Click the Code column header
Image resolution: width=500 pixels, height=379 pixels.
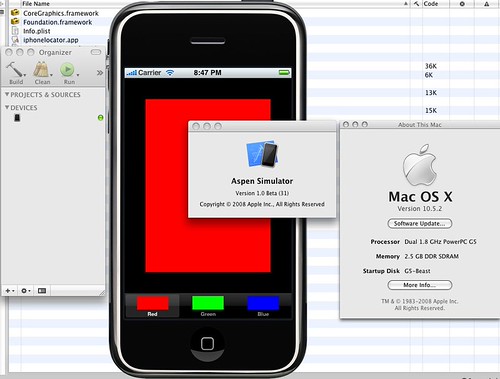(430, 4)
